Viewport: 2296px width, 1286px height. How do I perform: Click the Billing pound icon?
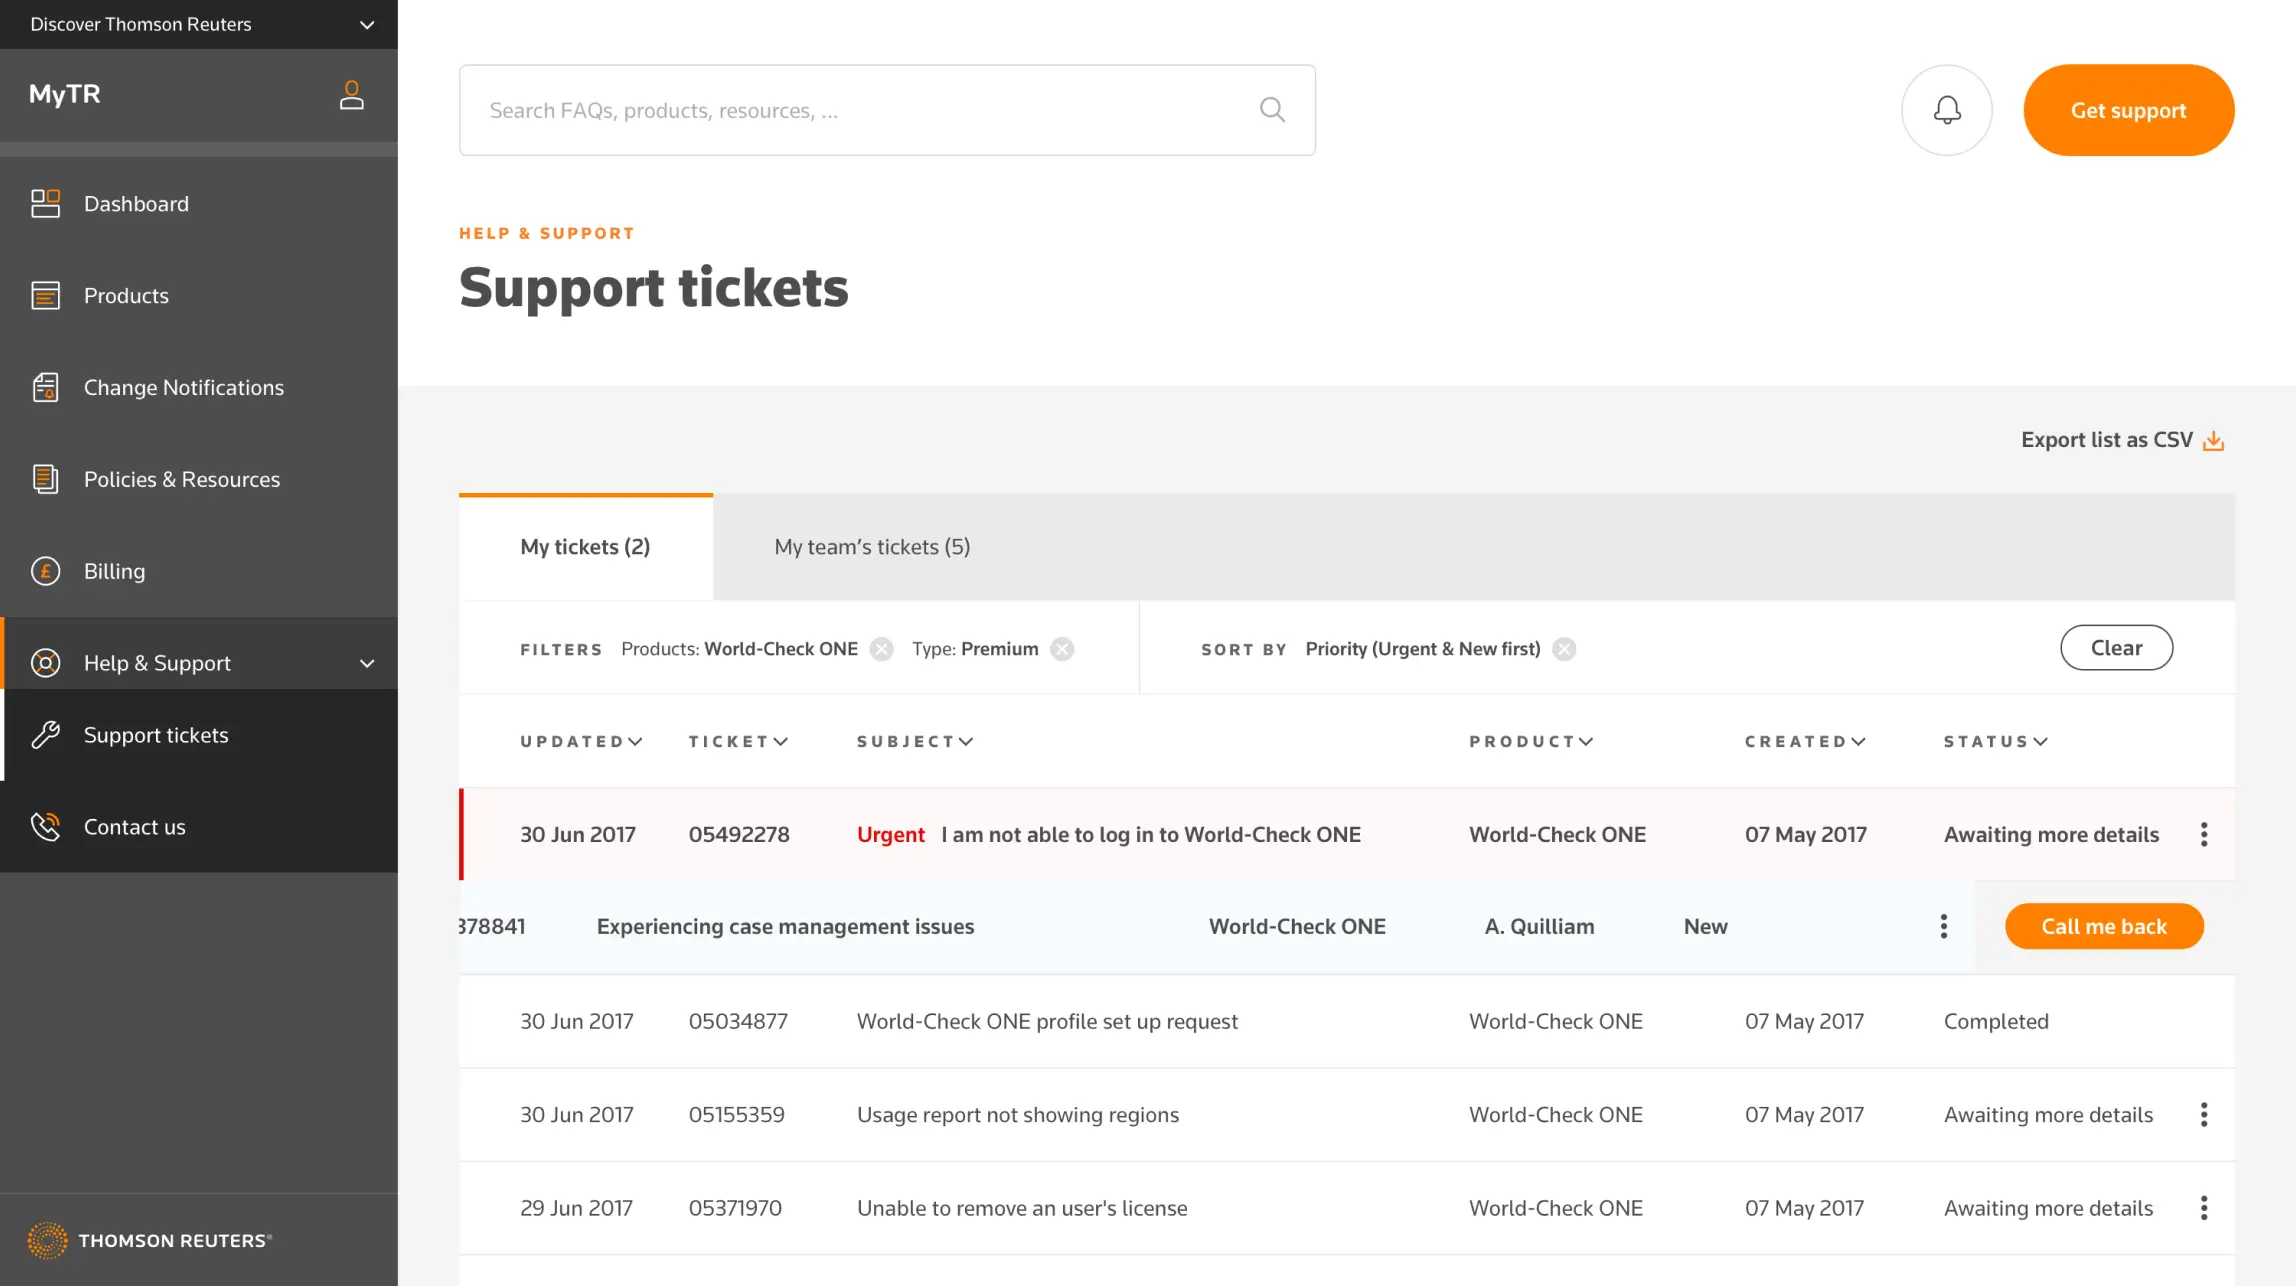point(45,571)
